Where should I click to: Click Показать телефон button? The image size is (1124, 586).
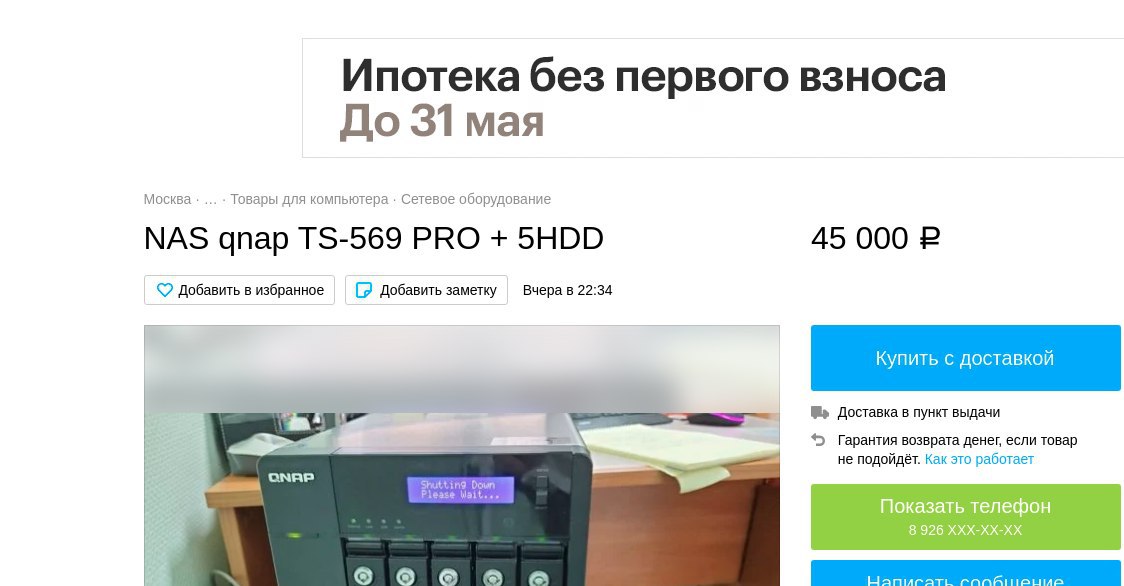[x=966, y=517]
